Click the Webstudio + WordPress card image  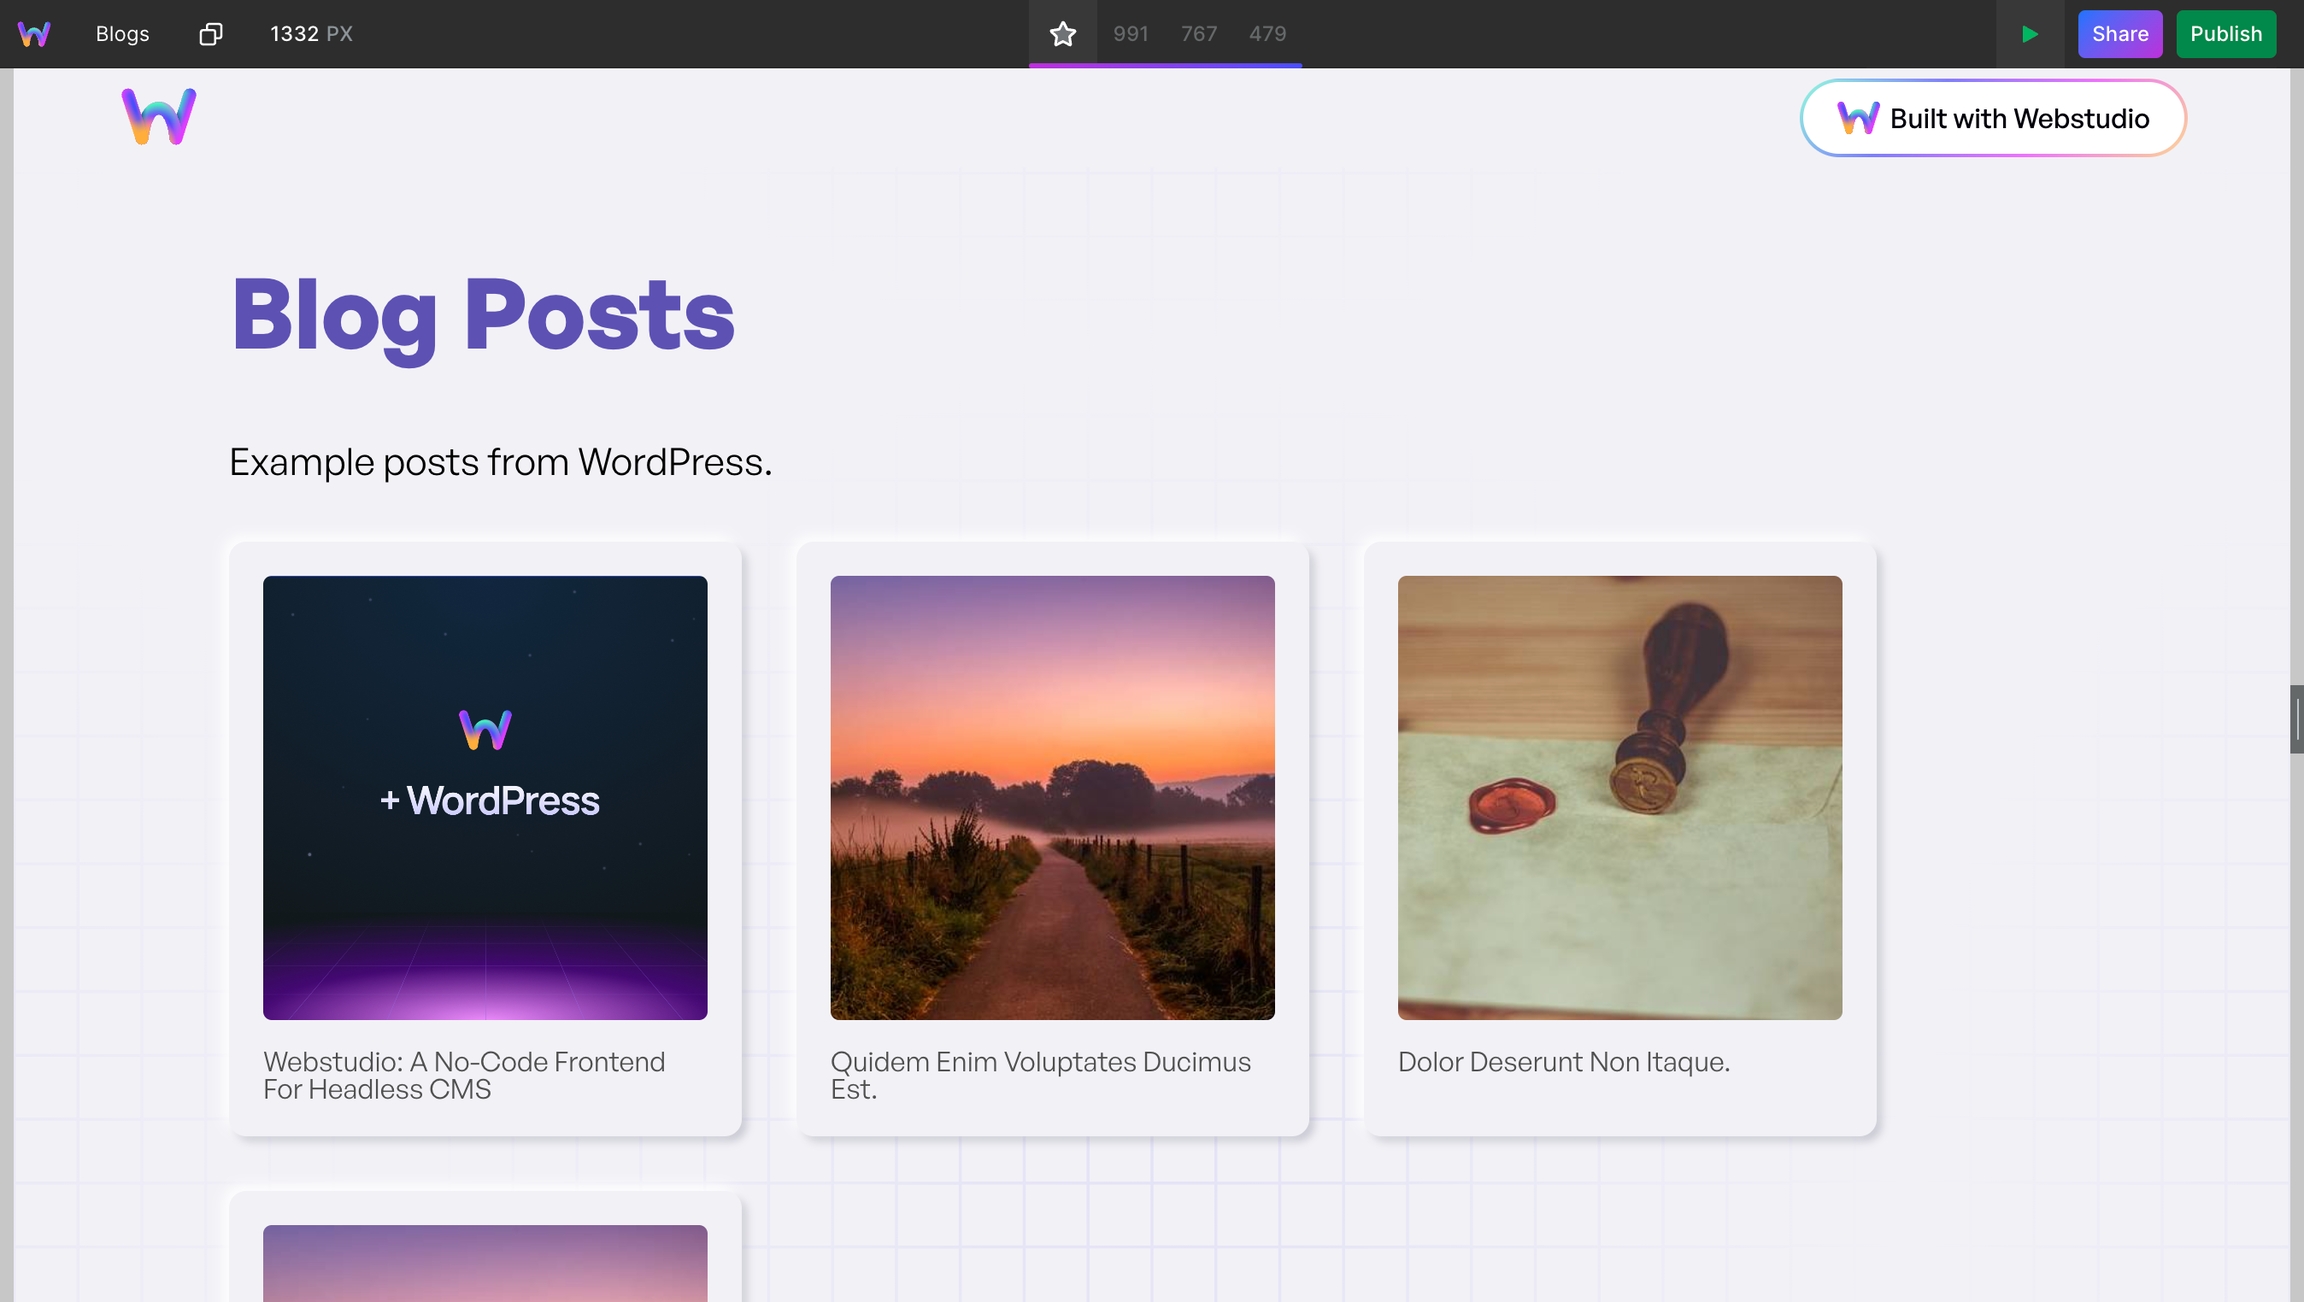pyautogui.click(x=484, y=797)
